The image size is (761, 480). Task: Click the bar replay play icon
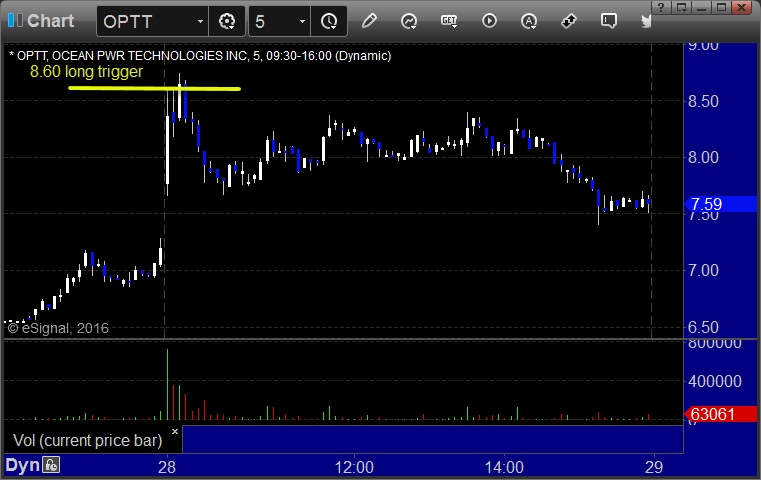[489, 21]
